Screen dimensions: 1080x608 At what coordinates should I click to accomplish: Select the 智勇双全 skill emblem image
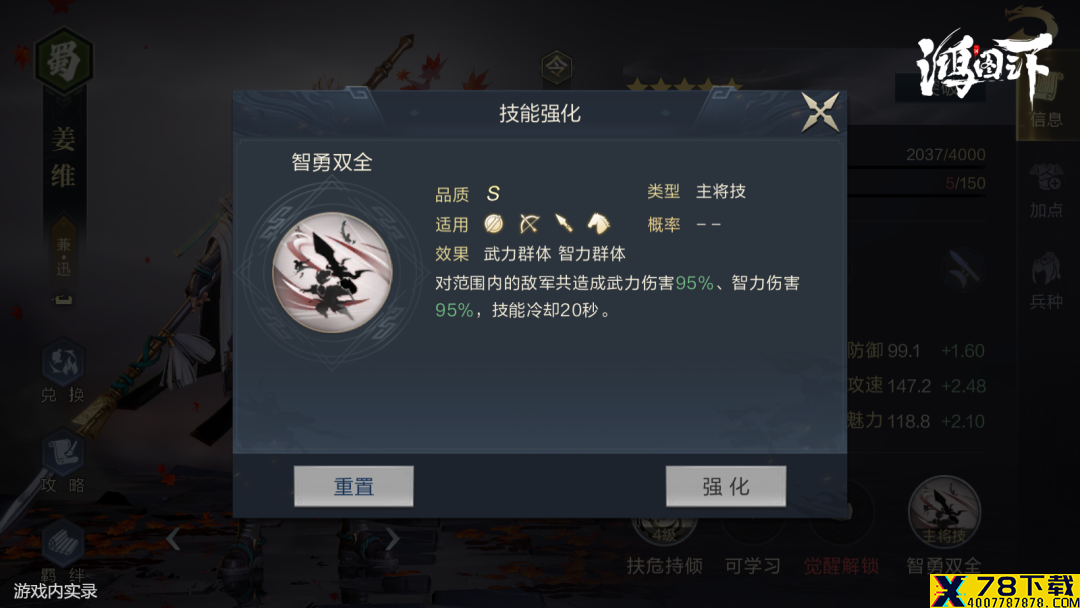pyautogui.click(x=333, y=273)
